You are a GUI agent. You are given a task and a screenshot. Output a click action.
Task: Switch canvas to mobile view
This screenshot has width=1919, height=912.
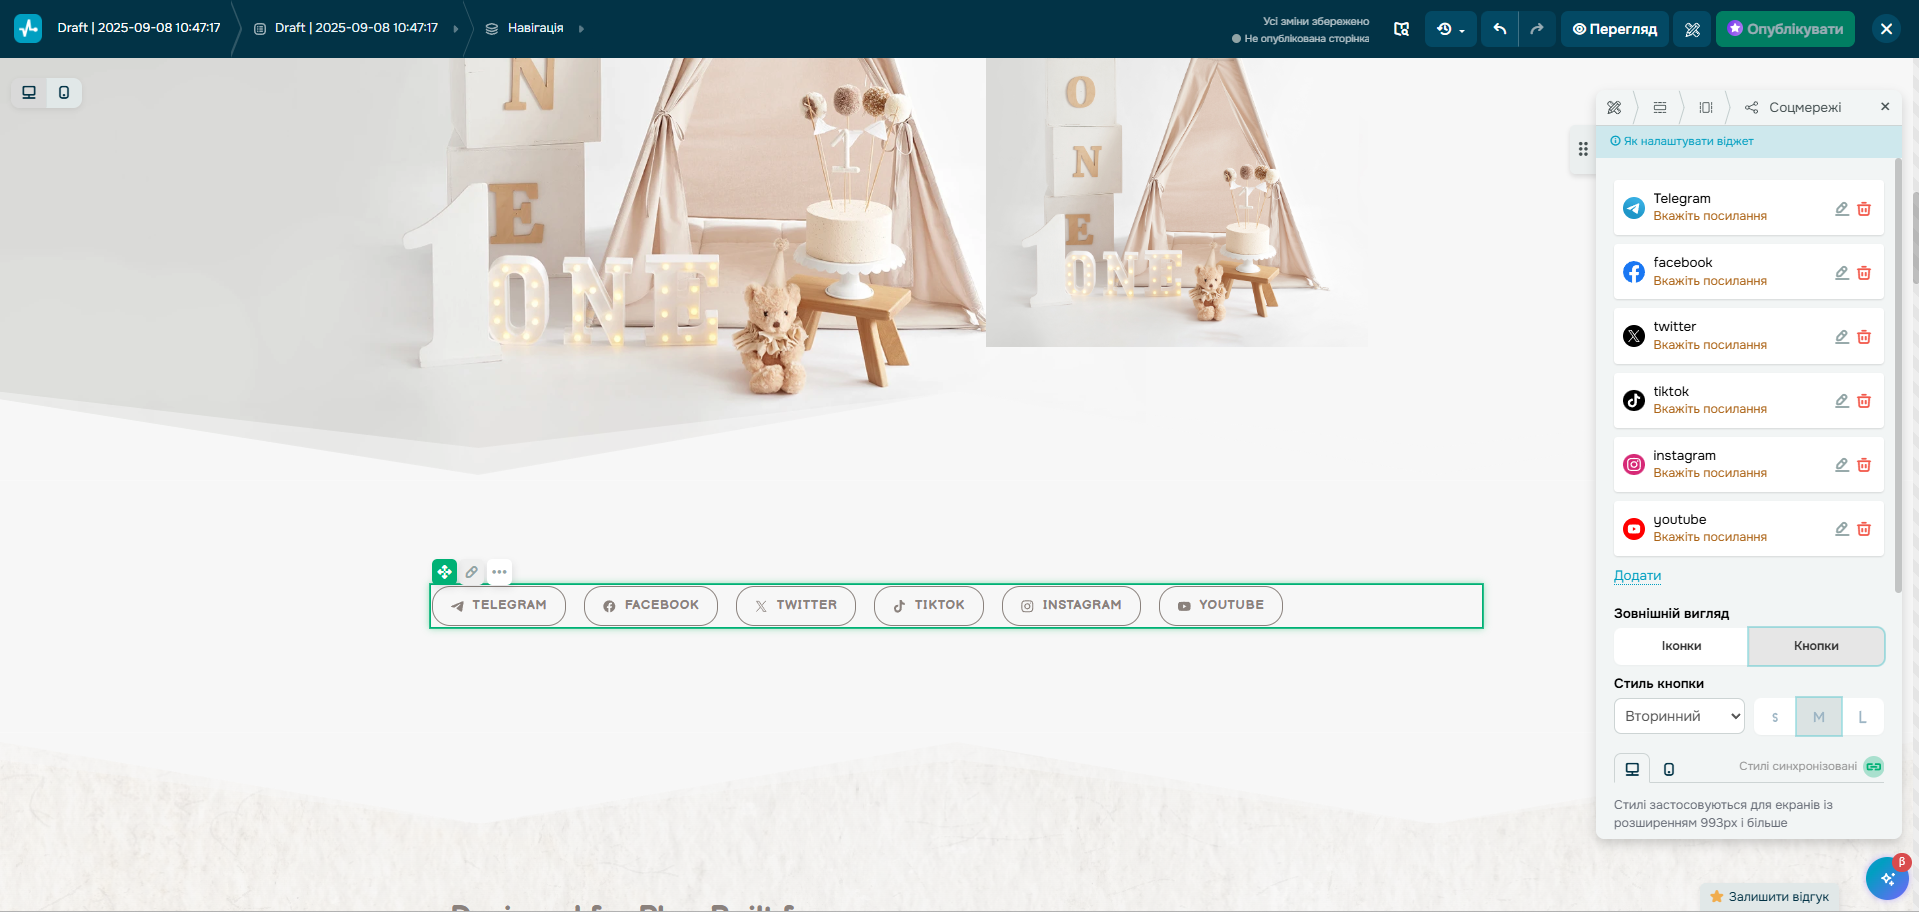pos(64,93)
